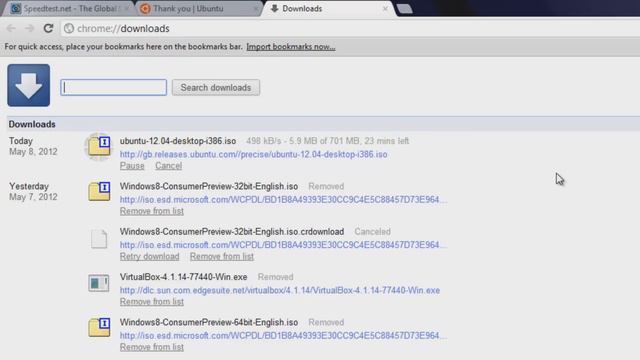Click the browser back arrow

[11, 28]
